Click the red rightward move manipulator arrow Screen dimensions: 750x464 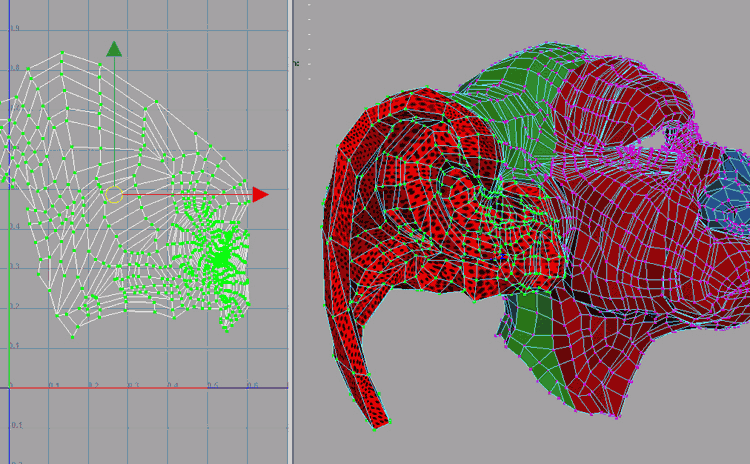[260, 195]
